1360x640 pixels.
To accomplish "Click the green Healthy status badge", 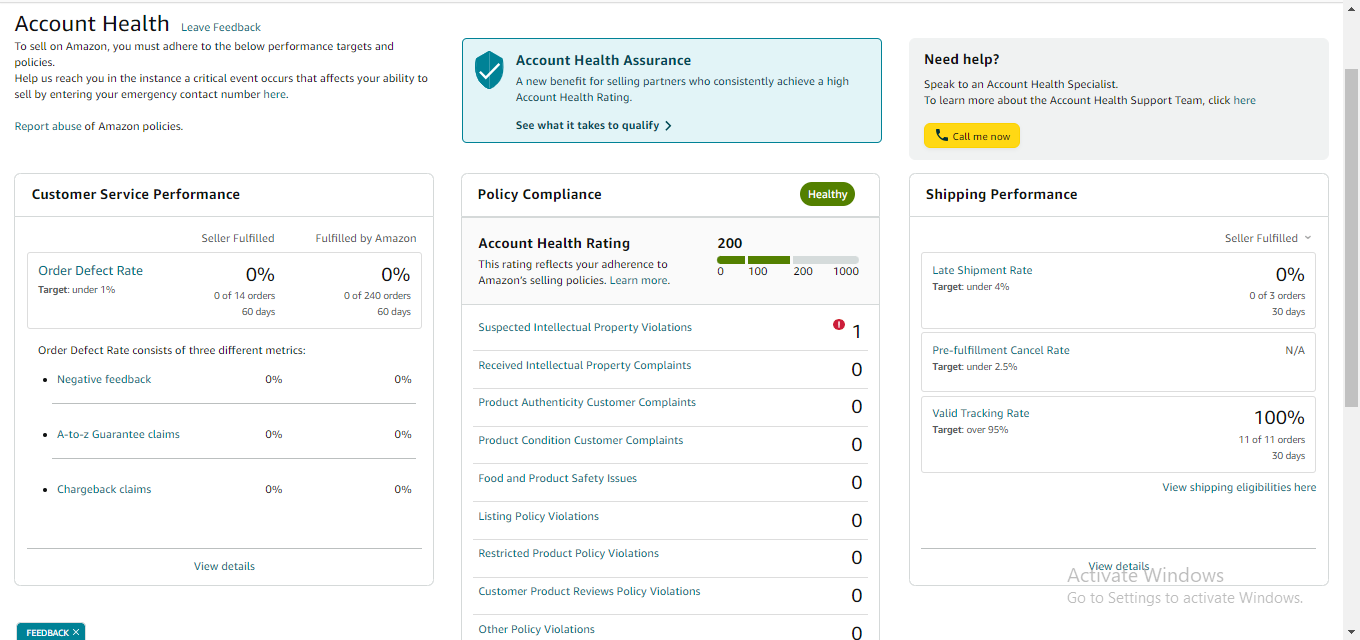I will coord(827,195).
